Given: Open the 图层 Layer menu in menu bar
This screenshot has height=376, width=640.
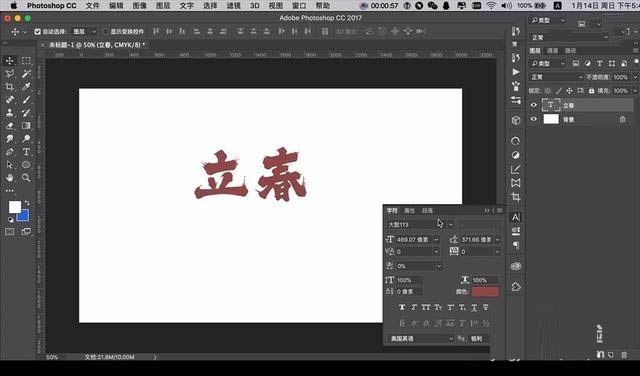Looking at the screenshot, I should click(x=163, y=6).
